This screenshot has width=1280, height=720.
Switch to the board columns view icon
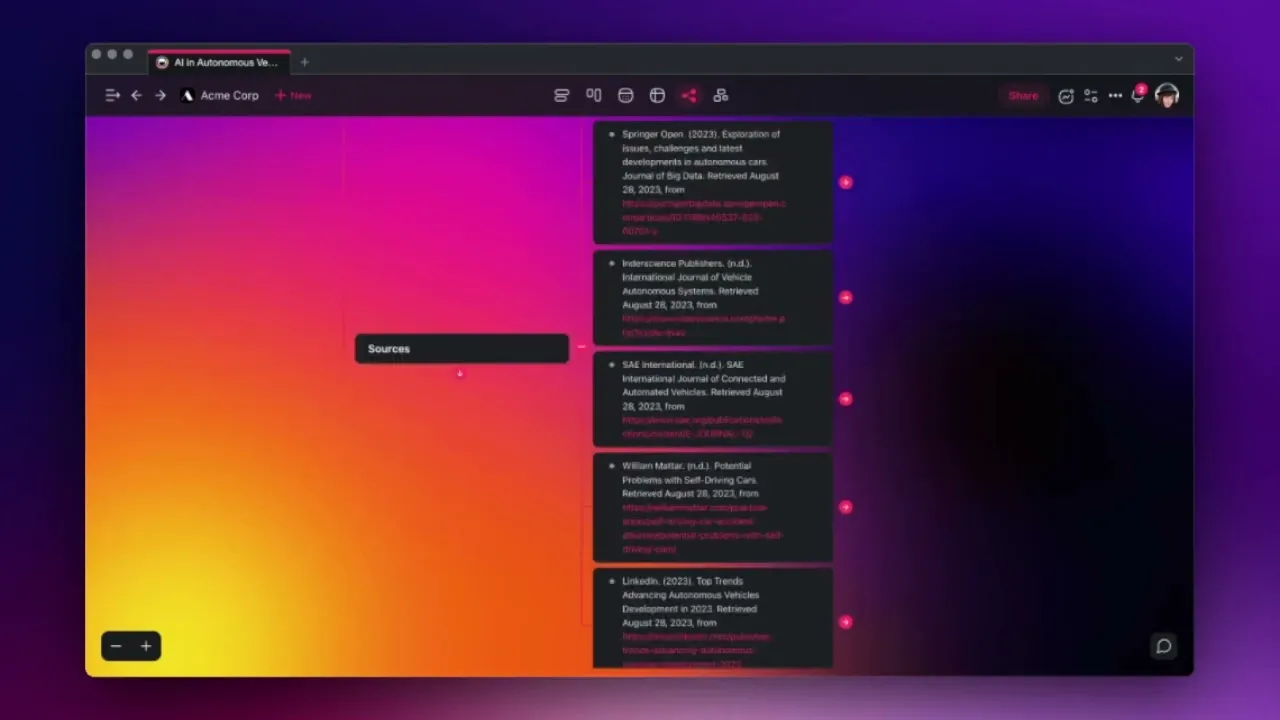(x=594, y=96)
